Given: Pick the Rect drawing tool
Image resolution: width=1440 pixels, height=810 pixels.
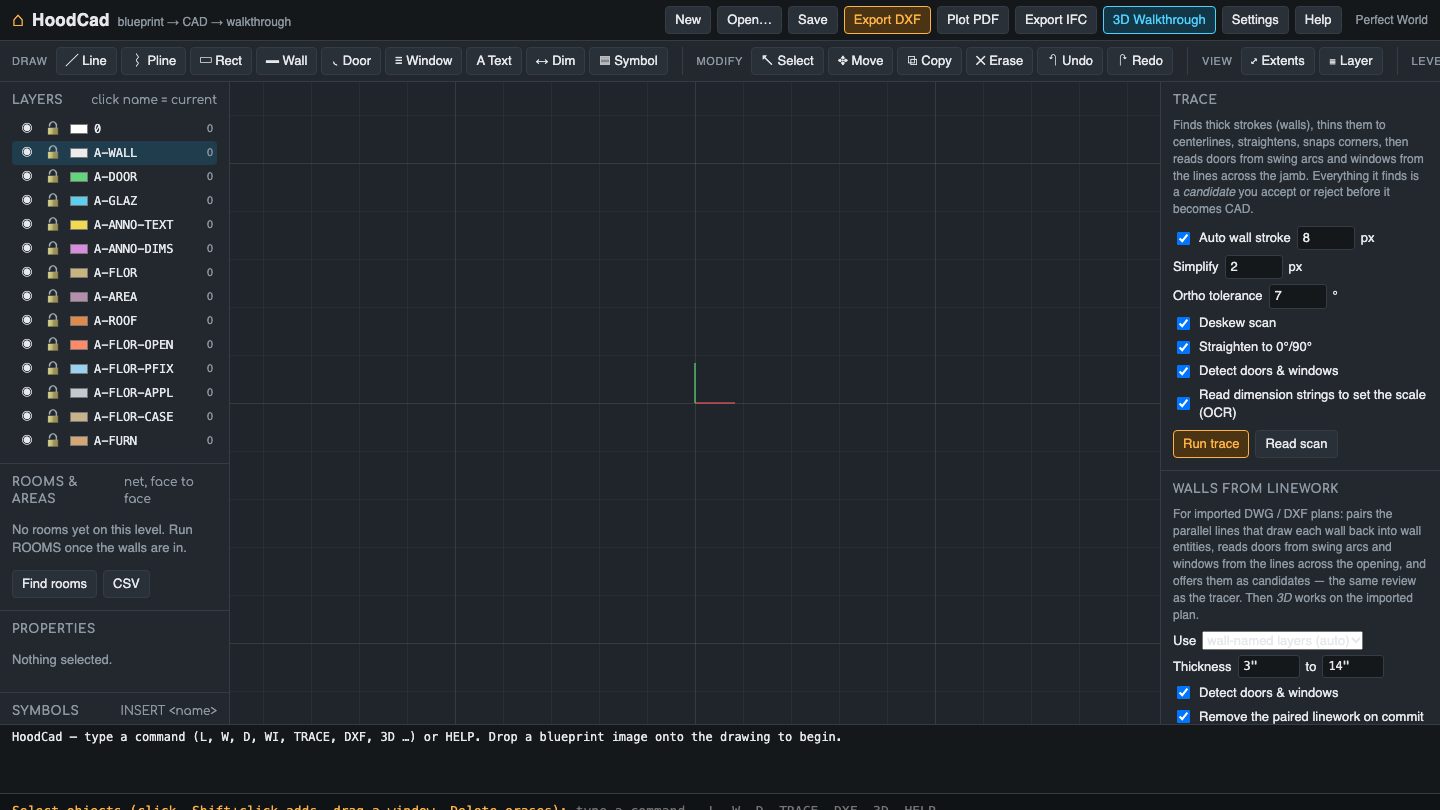Looking at the screenshot, I should (x=221, y=61).
